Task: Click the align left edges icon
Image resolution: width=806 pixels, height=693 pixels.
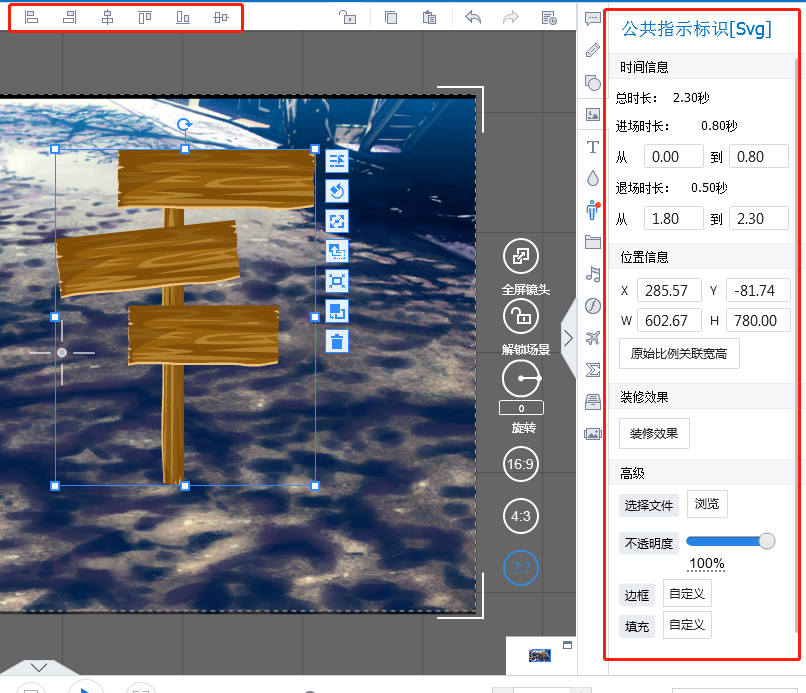Action: [31, 17]
